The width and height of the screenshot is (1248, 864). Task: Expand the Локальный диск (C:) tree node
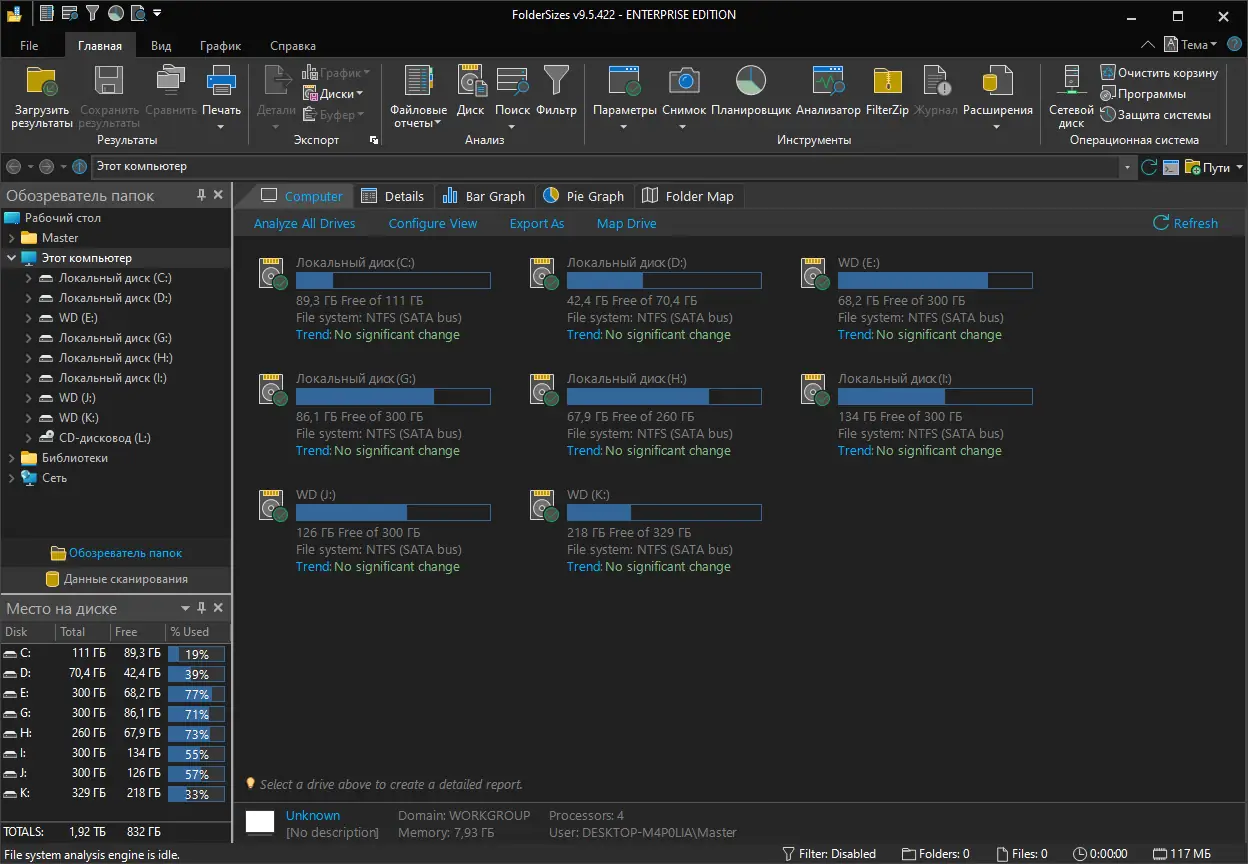coord(29,278)
